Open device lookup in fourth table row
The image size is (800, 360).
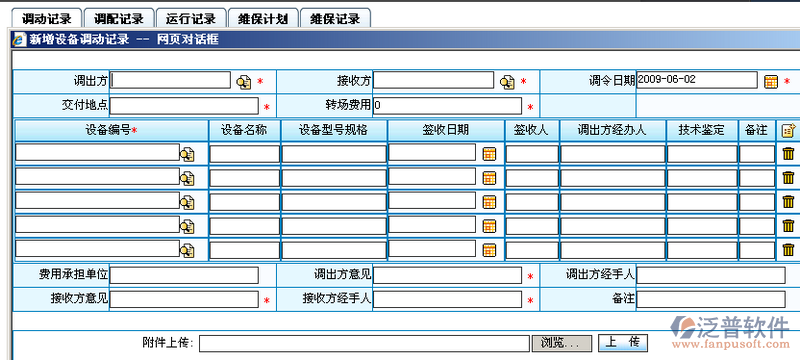187,226
